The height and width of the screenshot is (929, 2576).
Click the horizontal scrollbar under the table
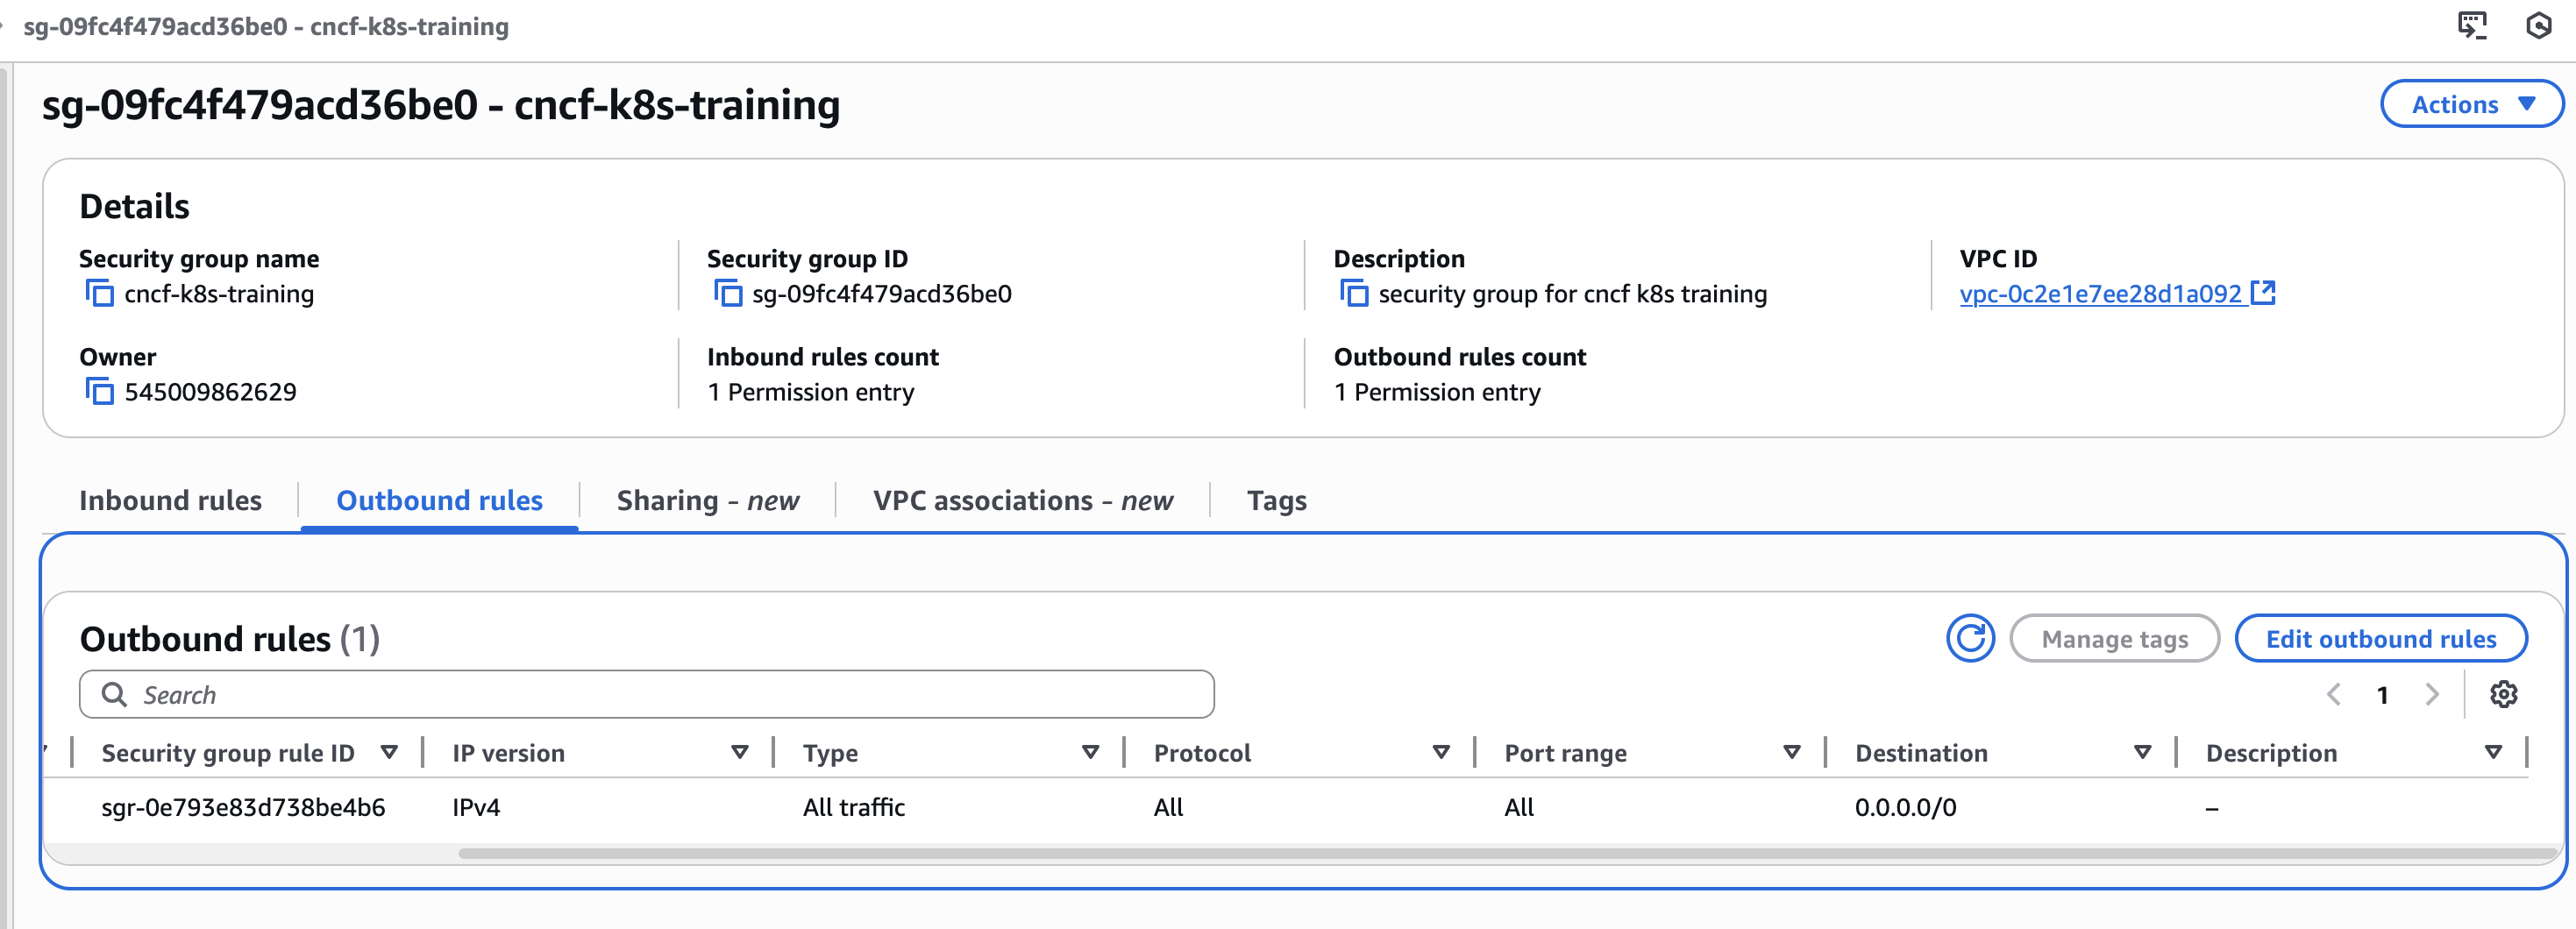pyautogui.click(x=1500, y=854)
